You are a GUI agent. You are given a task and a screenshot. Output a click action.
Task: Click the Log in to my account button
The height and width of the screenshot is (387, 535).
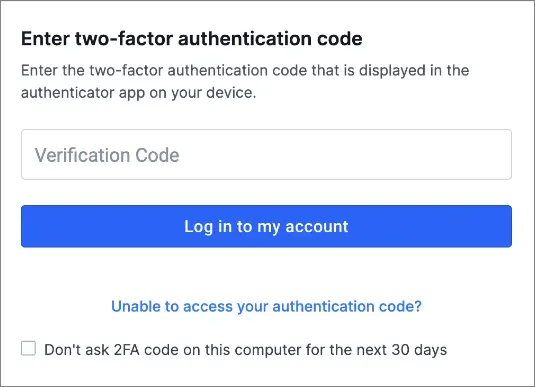(266, 226)
